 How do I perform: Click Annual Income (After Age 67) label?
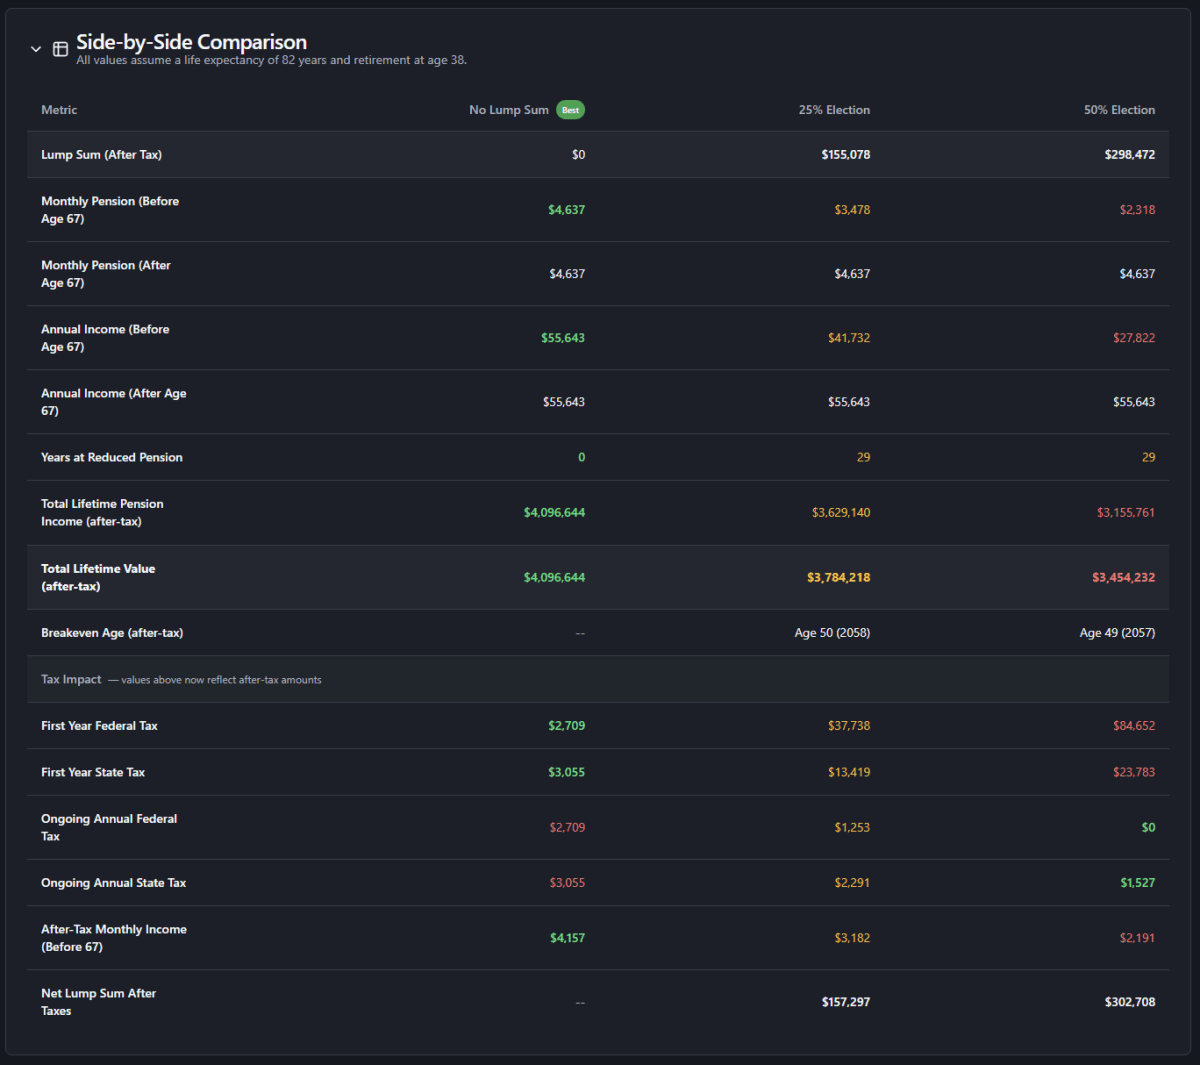click(x=113, y=402)
